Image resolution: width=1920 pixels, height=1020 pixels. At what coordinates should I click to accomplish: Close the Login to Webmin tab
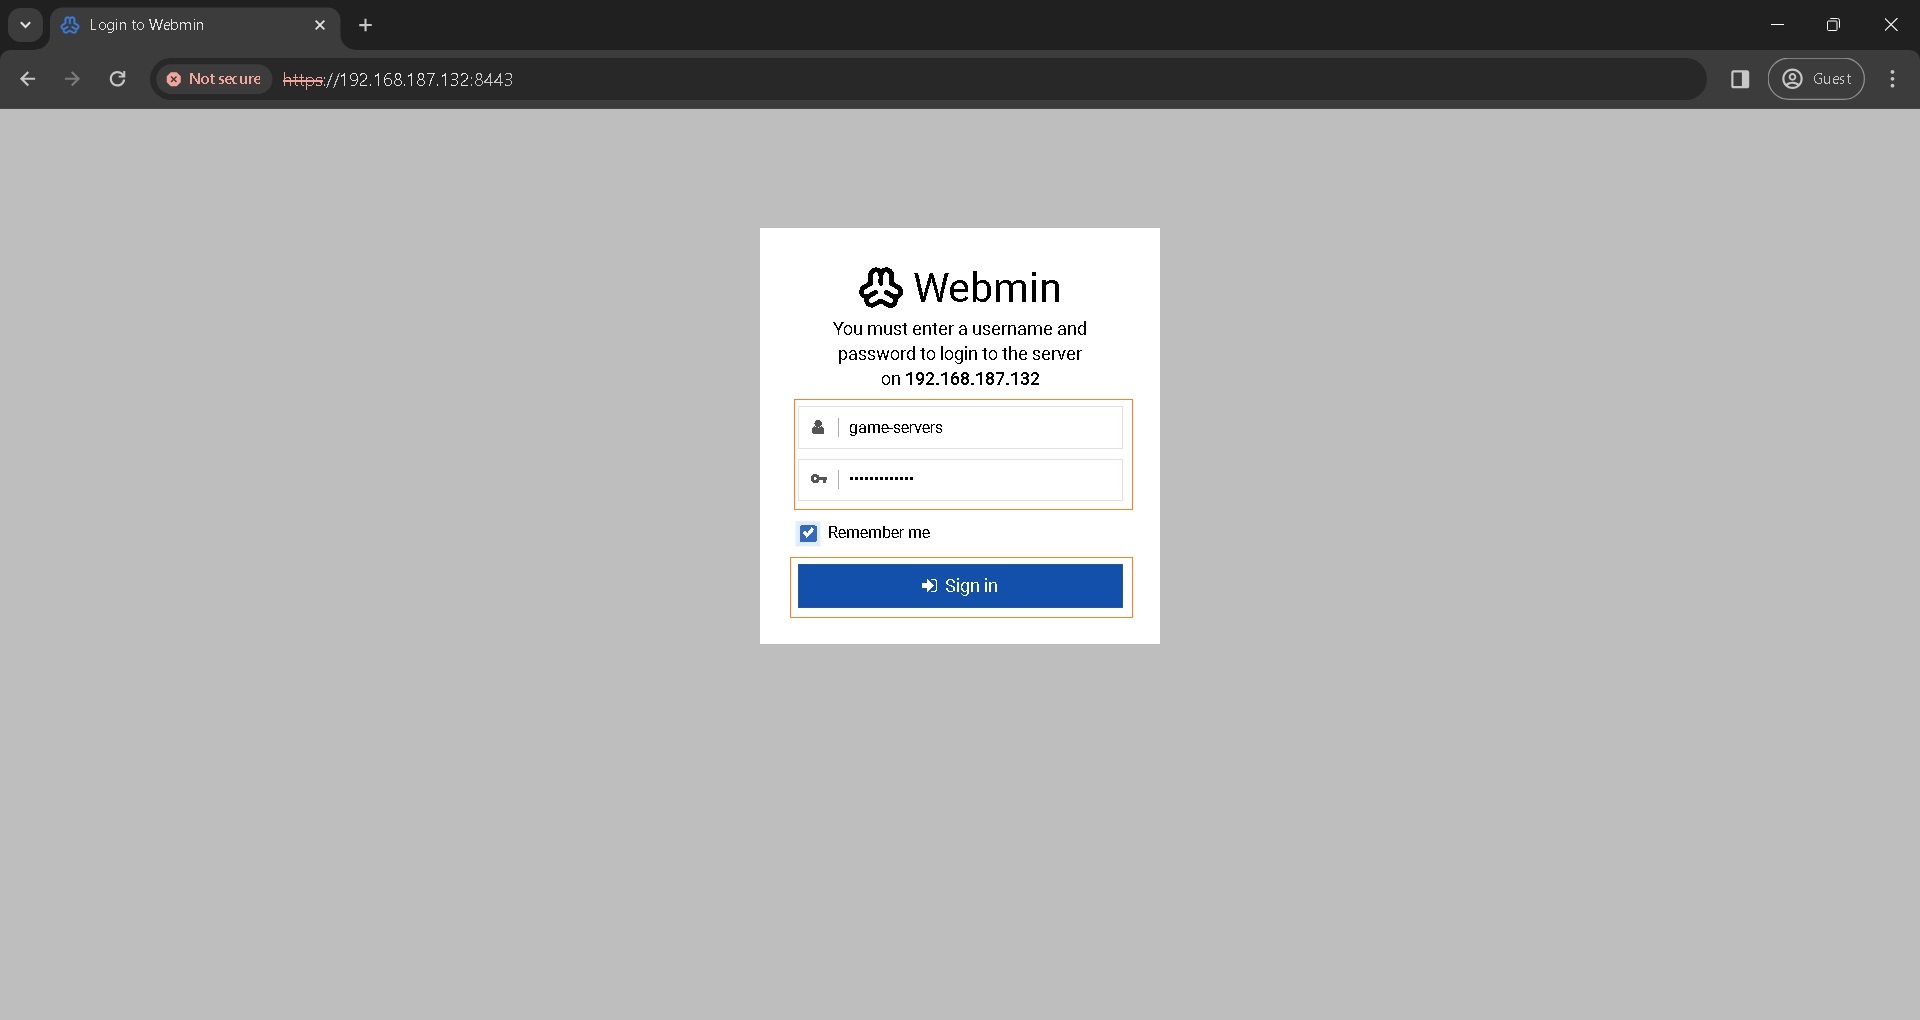(x=320, y=25)
